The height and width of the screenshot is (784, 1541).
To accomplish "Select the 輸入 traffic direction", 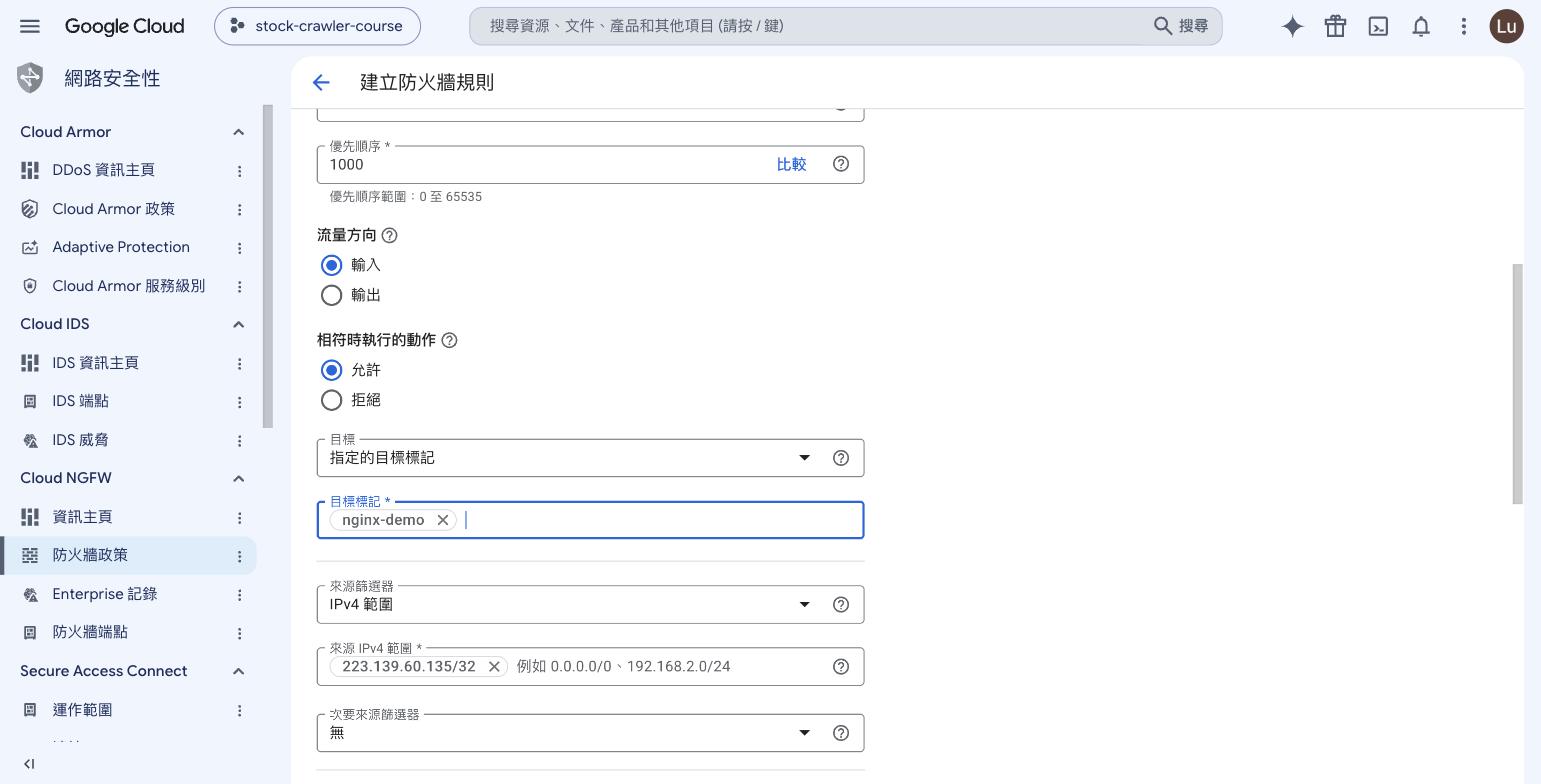I will point(332,265).
